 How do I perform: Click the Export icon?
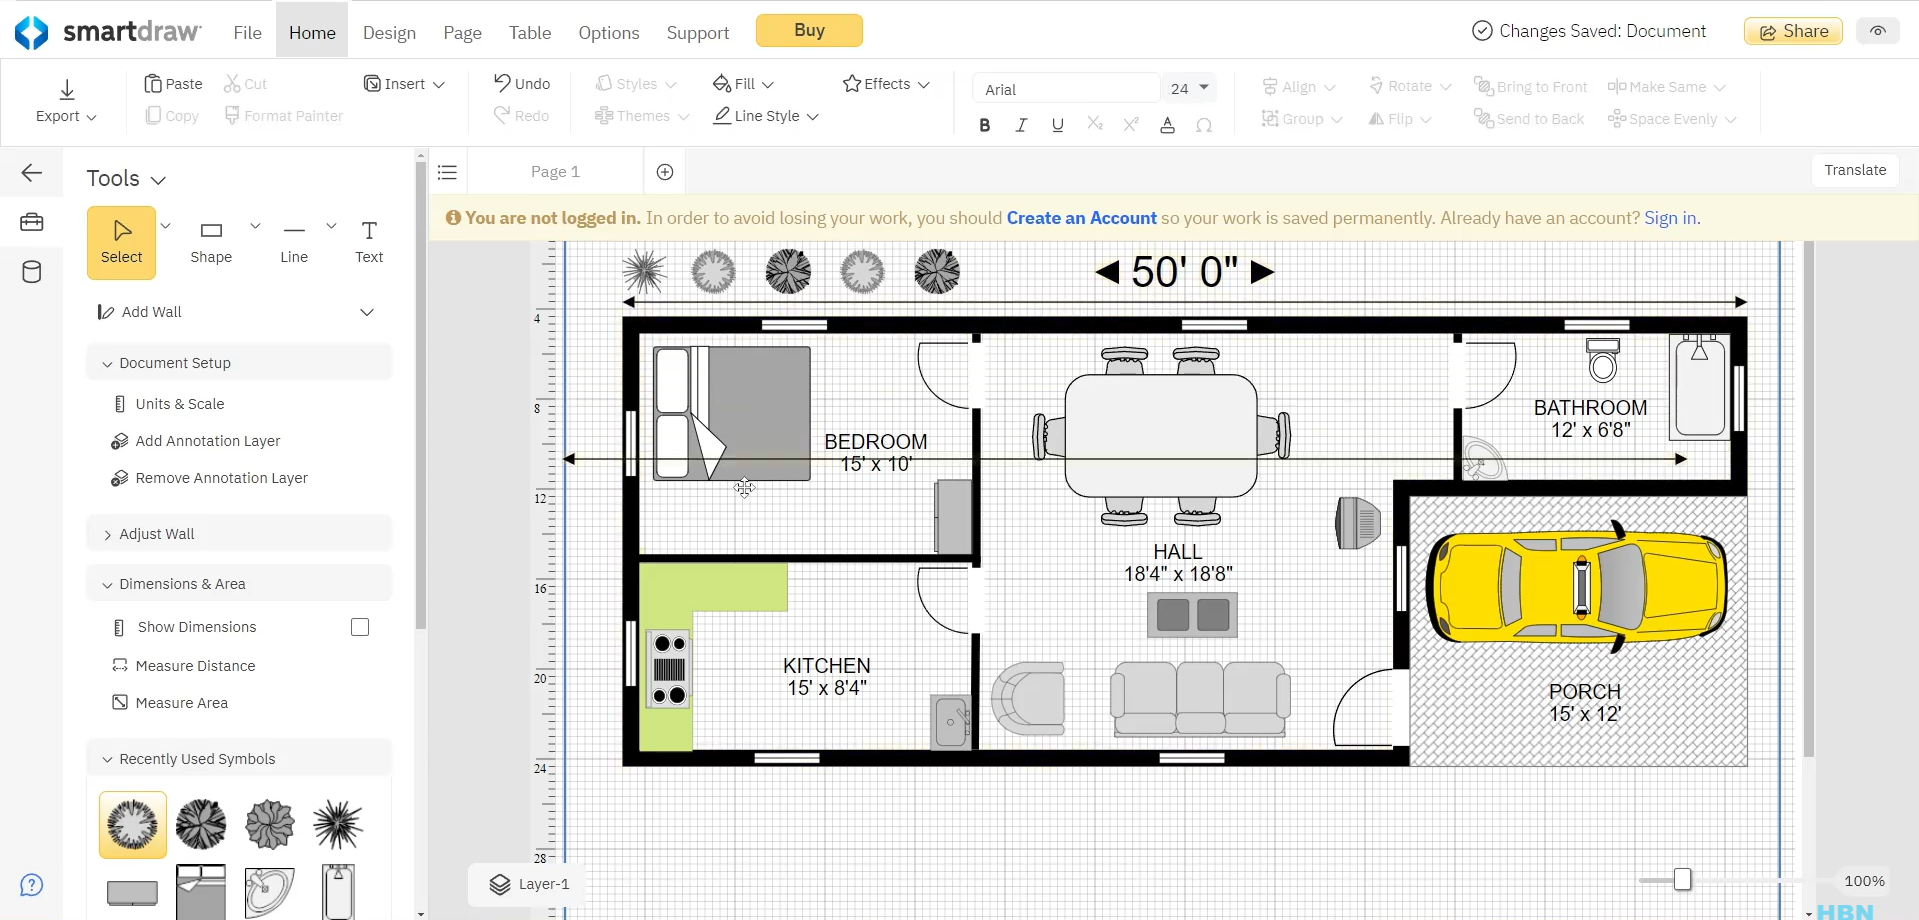click(x=65, y=88)
